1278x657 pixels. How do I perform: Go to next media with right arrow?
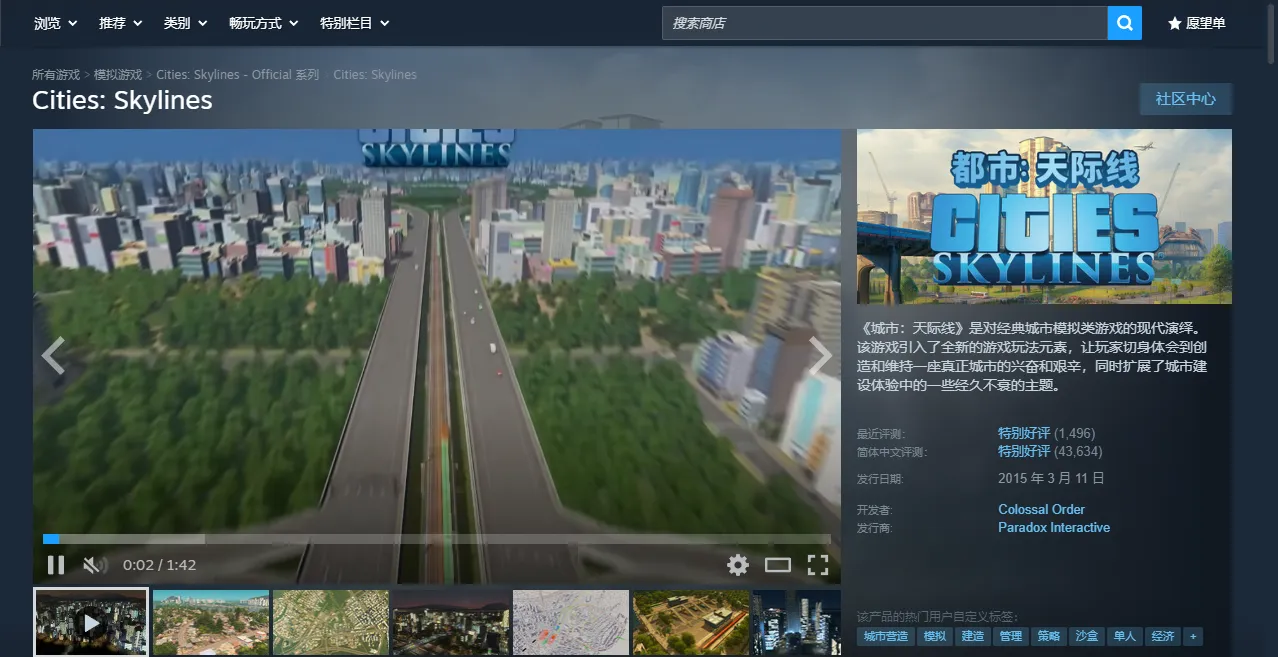click(820, 356)
